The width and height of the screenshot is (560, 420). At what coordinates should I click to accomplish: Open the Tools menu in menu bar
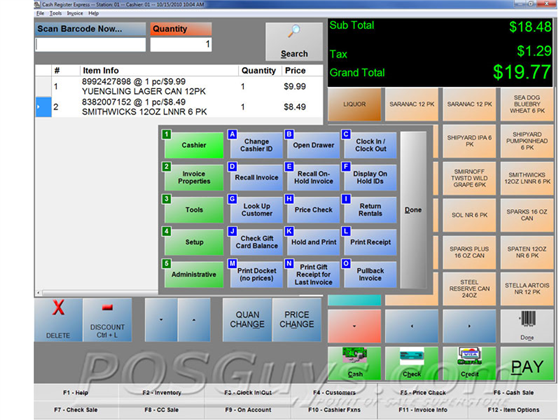[55, 13]
